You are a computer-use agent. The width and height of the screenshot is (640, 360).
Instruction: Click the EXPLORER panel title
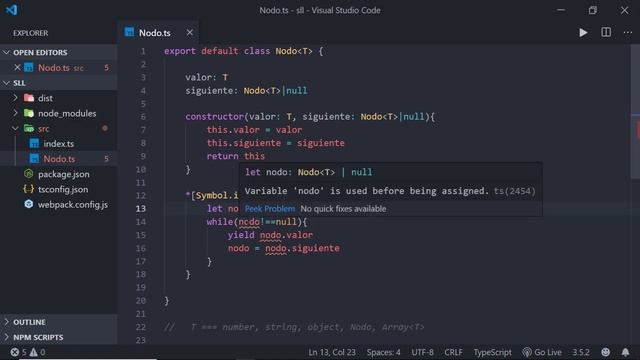31,33
